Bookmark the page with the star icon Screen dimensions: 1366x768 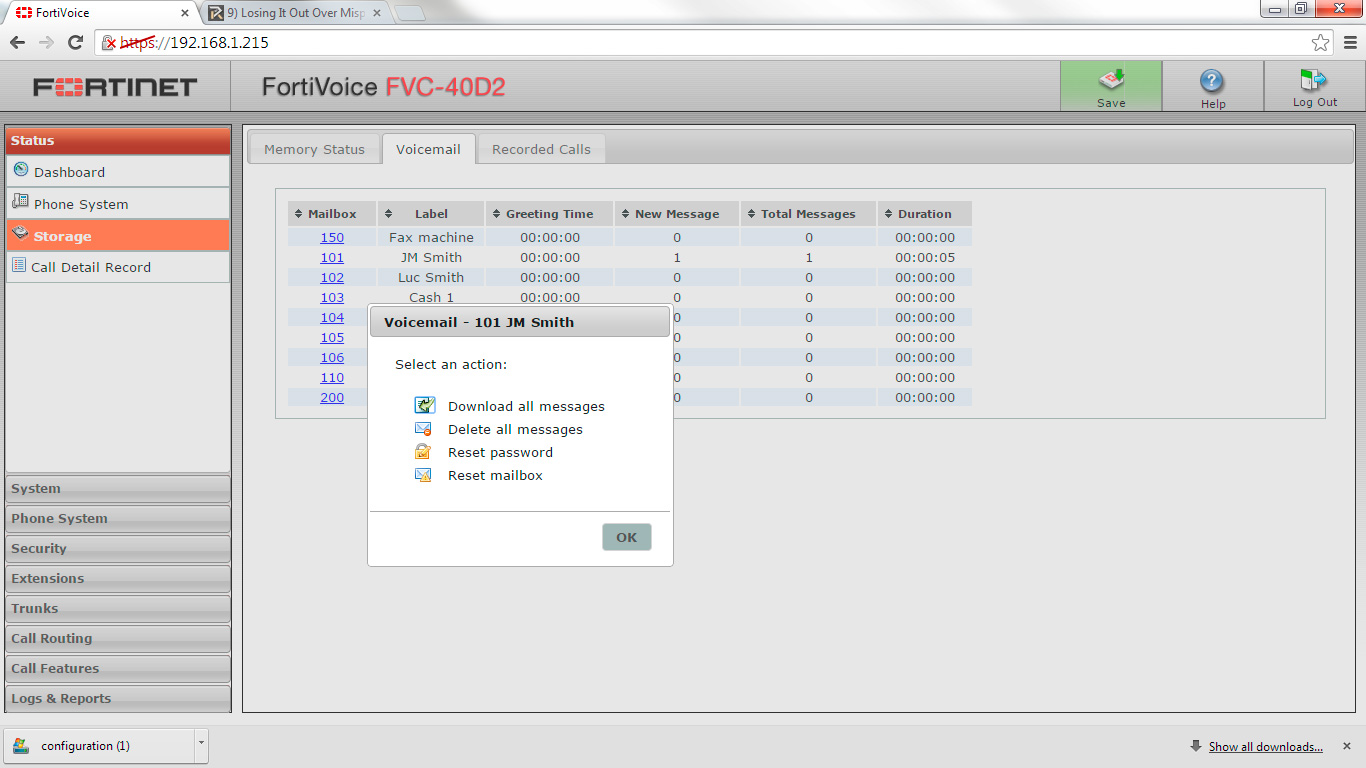[1321, 42]
